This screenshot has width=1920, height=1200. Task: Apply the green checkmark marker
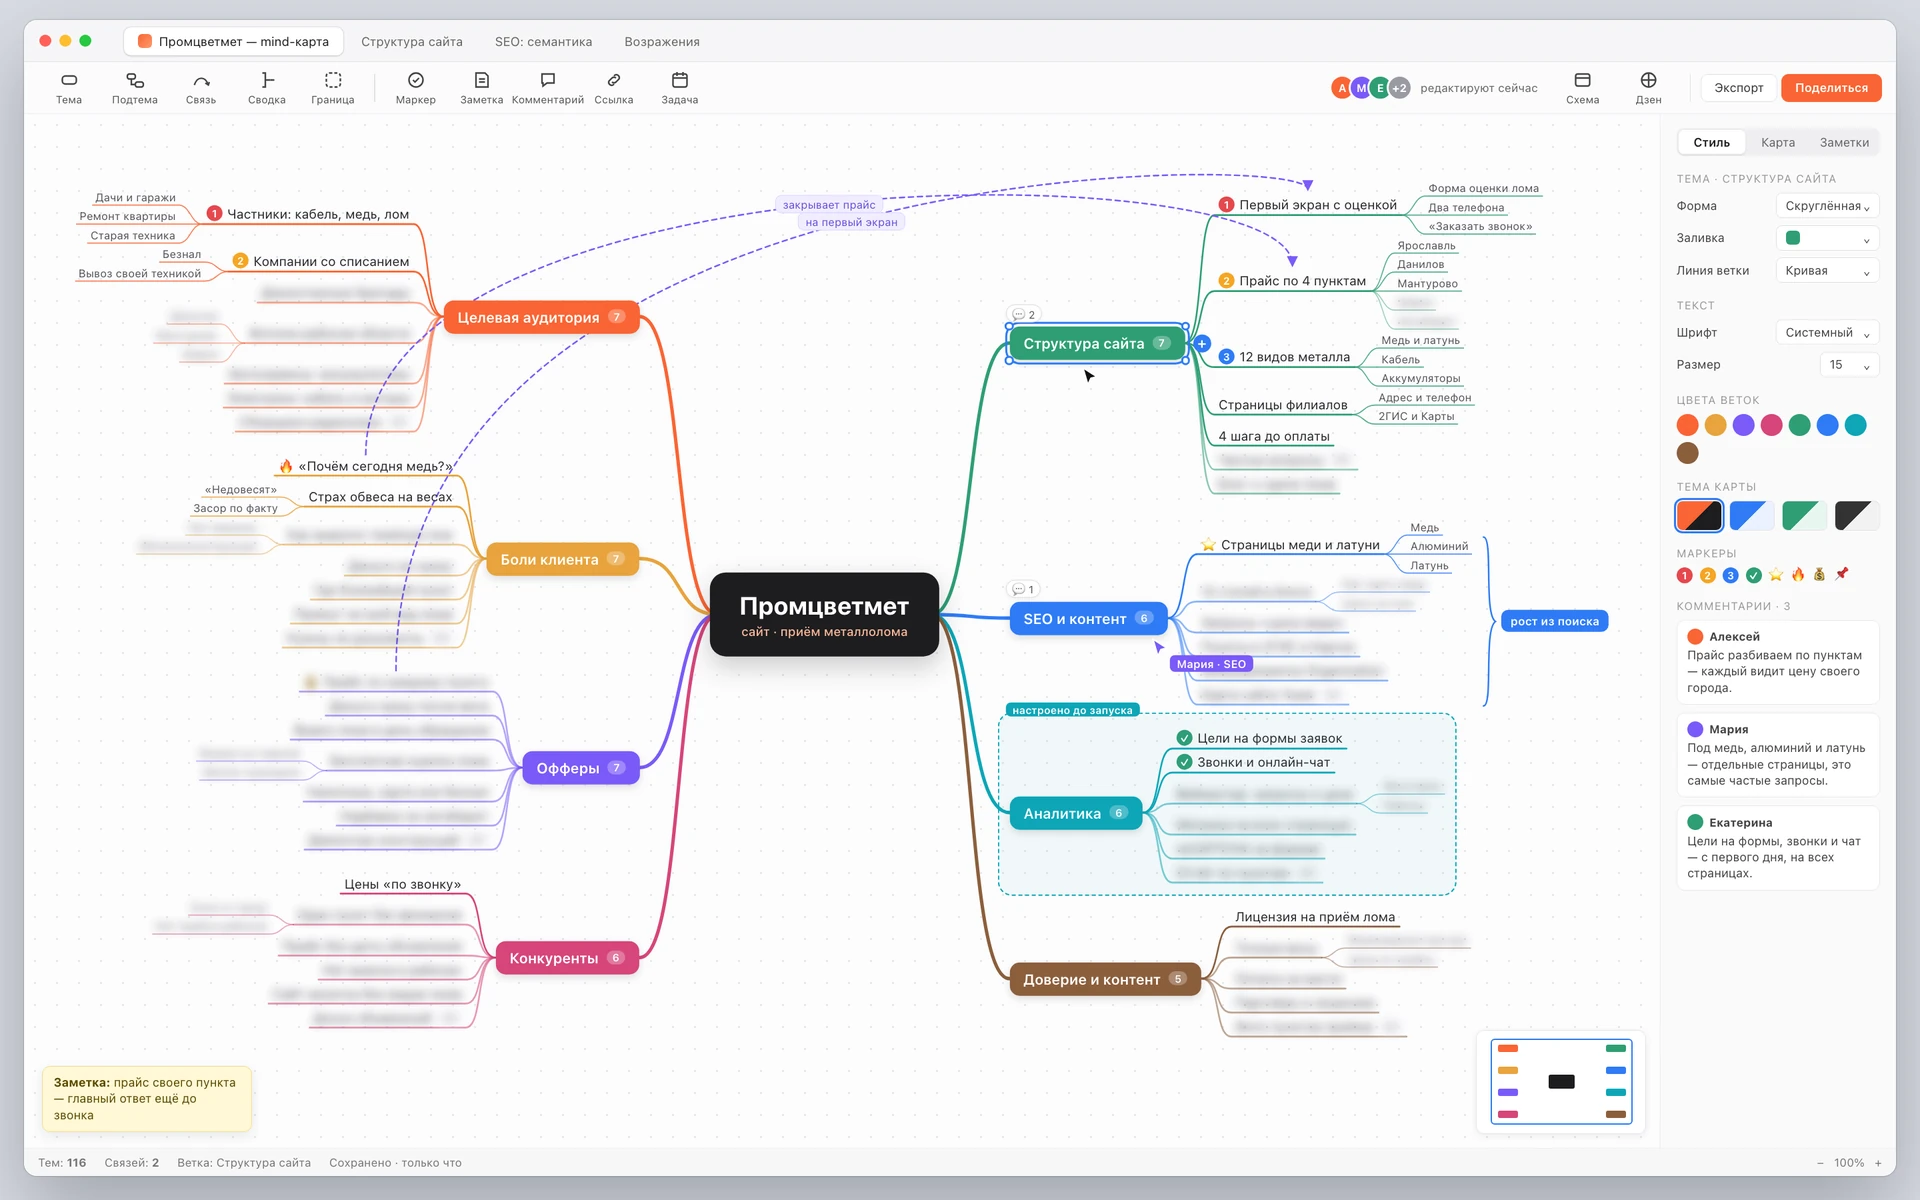point(1754,575)
